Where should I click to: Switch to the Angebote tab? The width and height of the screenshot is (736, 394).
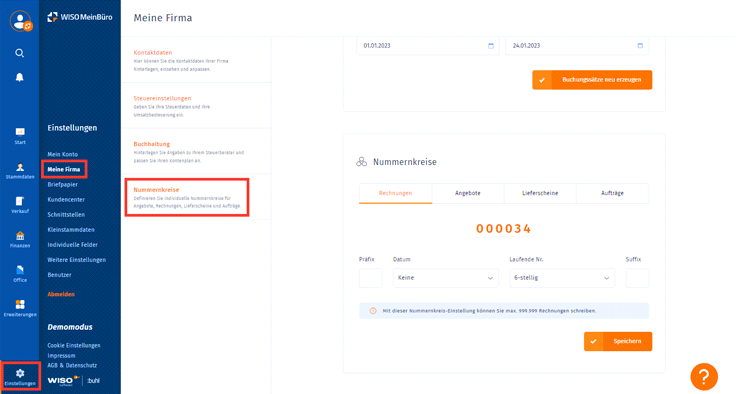tap(468, 193)
